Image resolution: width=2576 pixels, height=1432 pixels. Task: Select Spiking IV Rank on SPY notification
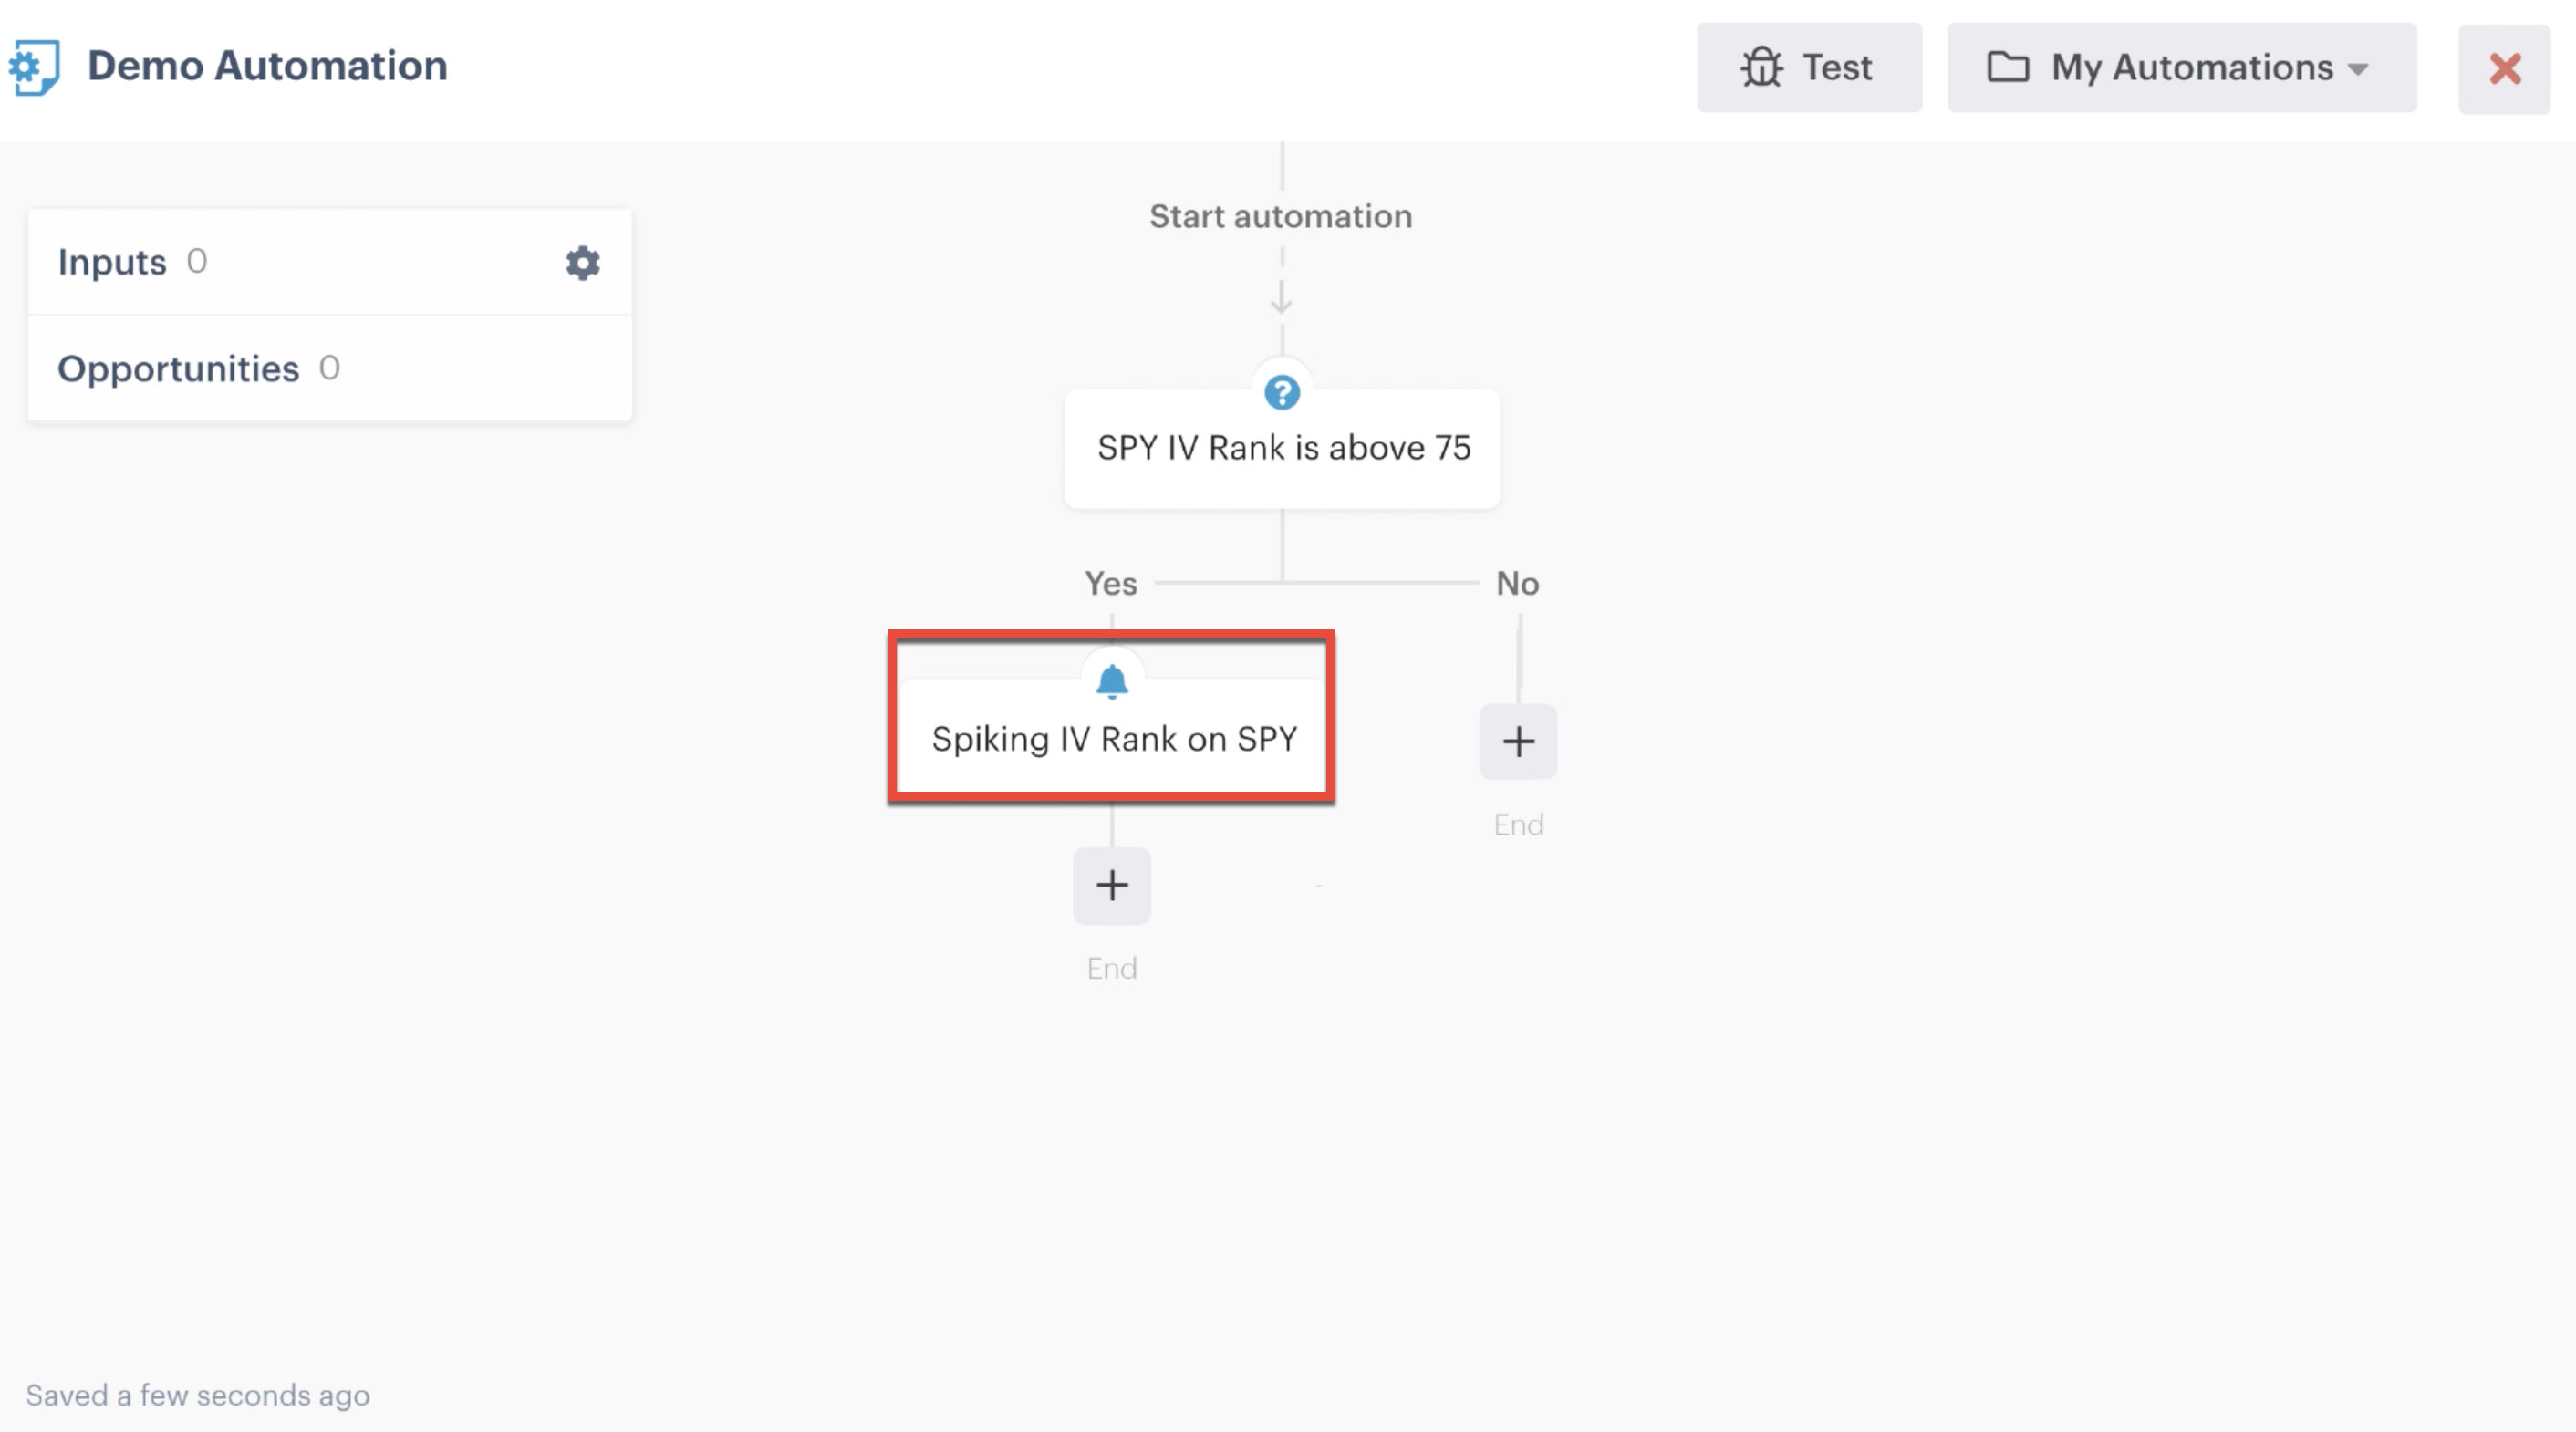(x=1113, y=740)
